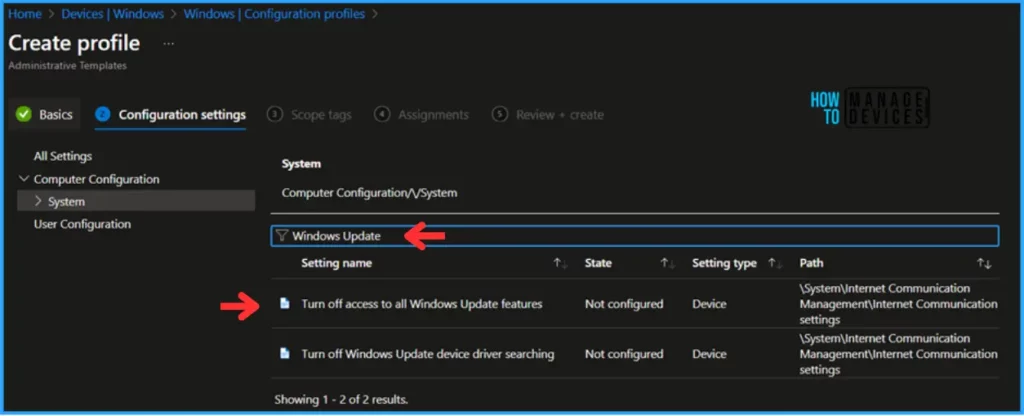Click the filter funnel icon
Viewport: 1024px width, 416px height.
pos(281,236)
